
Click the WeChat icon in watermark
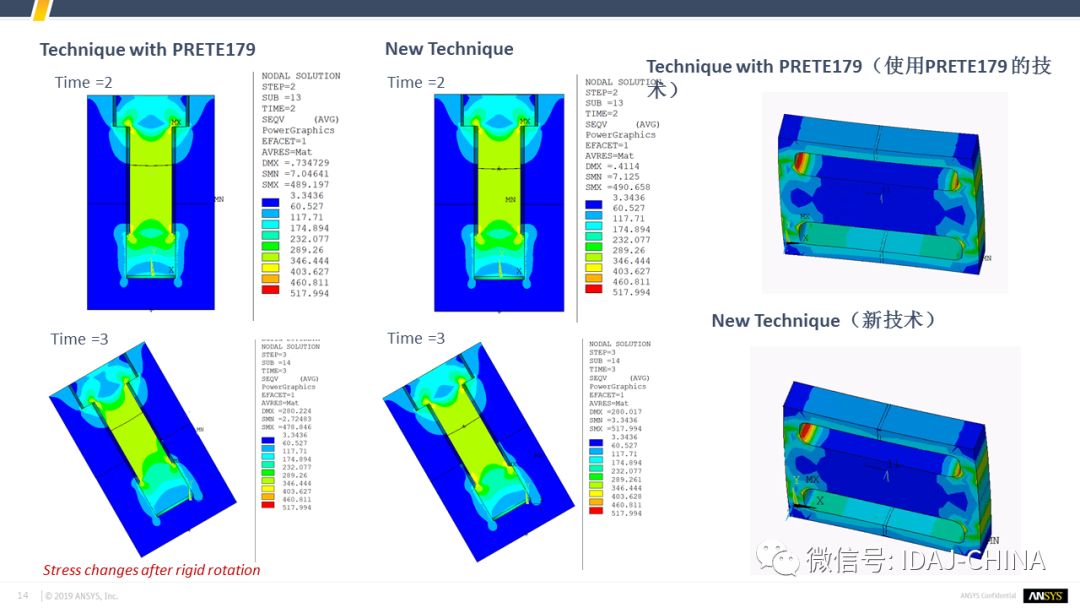pyautogui.click(x=778, y=558)
